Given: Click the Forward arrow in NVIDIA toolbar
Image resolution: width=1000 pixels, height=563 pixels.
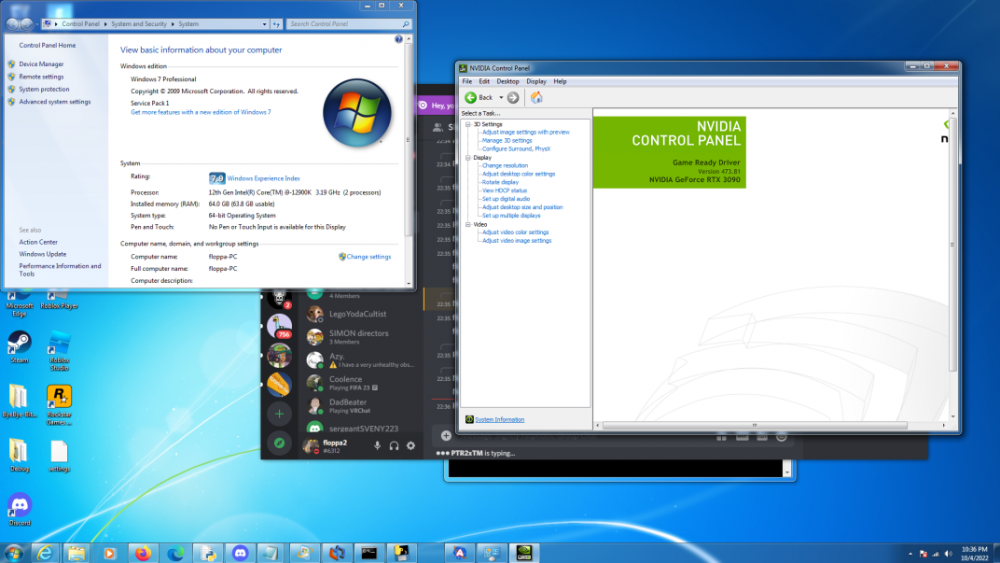Looking at the screenshot, I should point(513,97).
